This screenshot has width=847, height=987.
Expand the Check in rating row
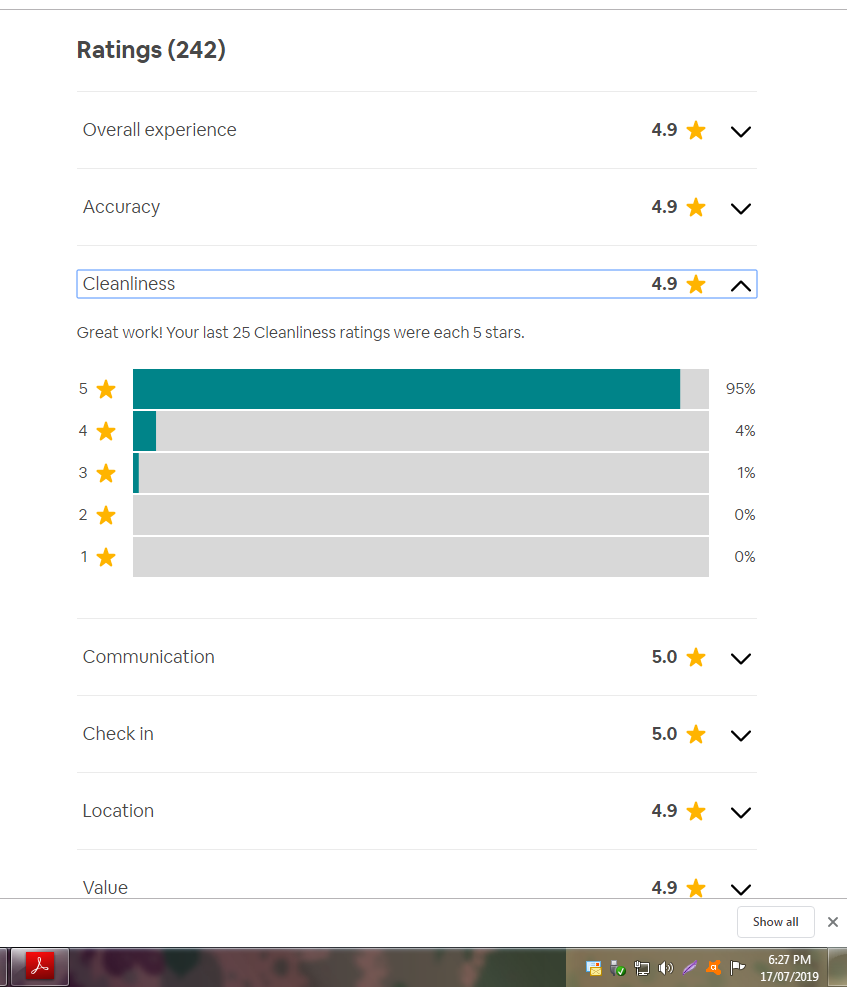tap(740, 735)
